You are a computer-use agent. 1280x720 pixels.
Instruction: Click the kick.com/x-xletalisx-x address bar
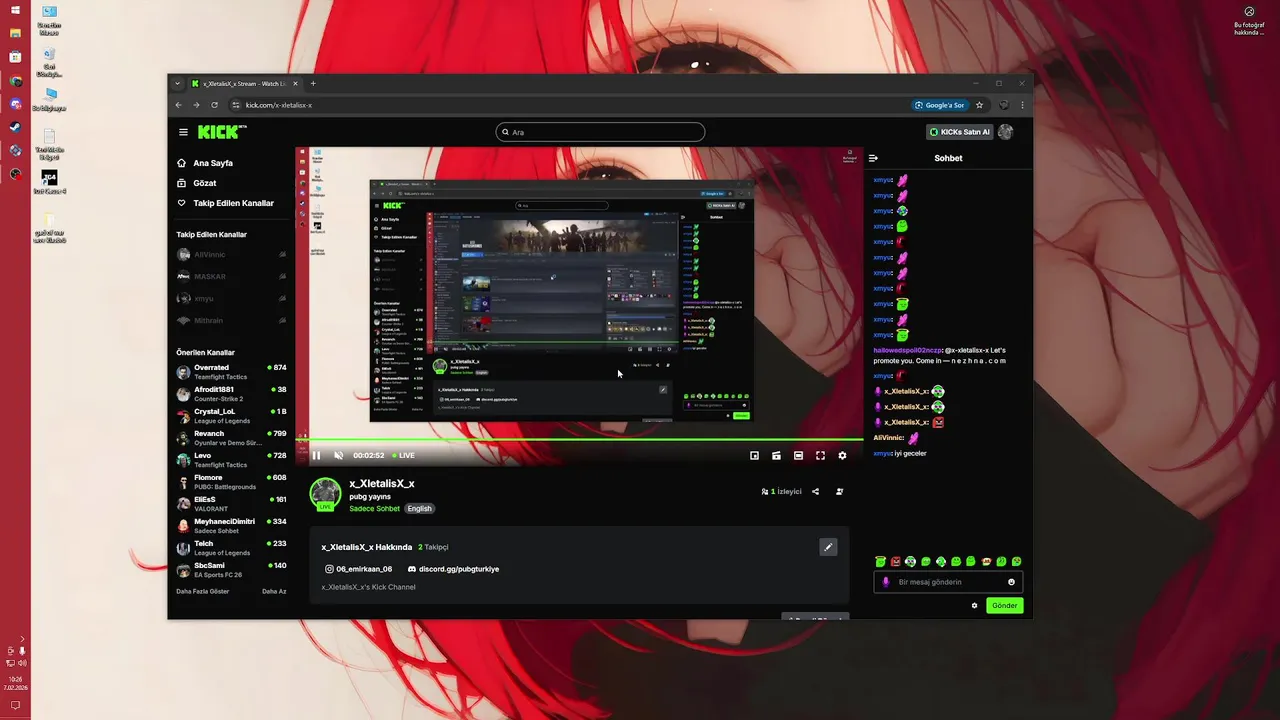(570, 105)
